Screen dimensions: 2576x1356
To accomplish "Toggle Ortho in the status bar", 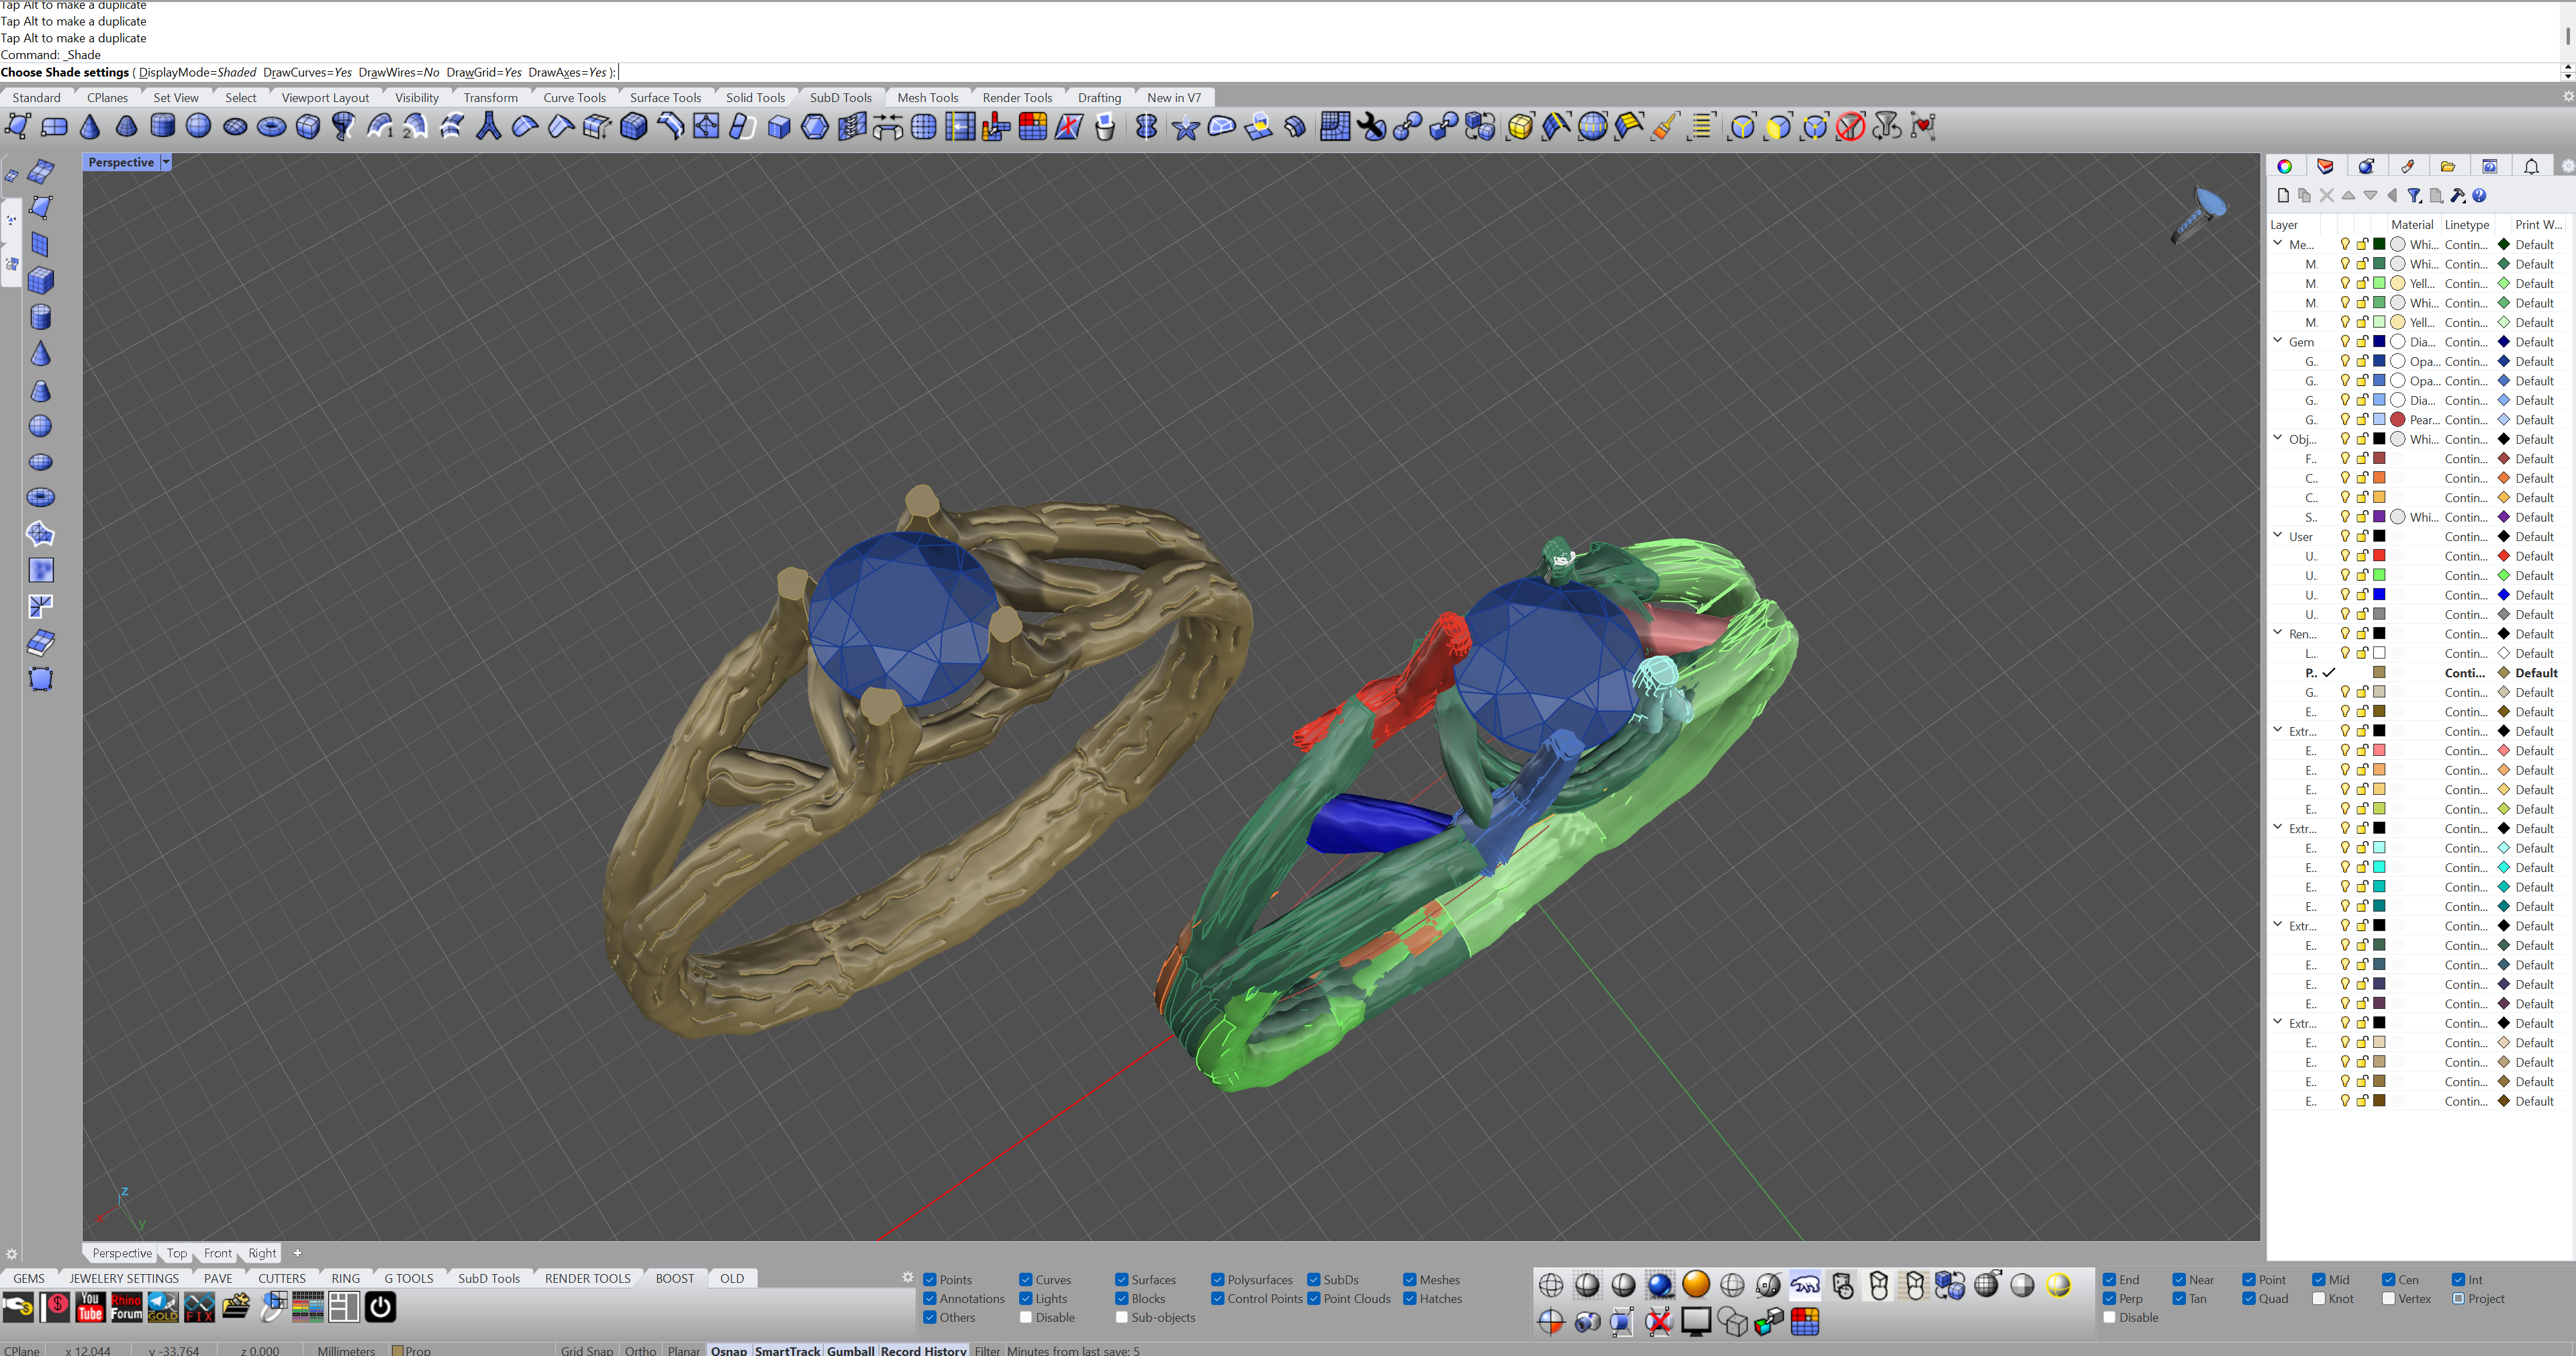I will pos(640,1350).
